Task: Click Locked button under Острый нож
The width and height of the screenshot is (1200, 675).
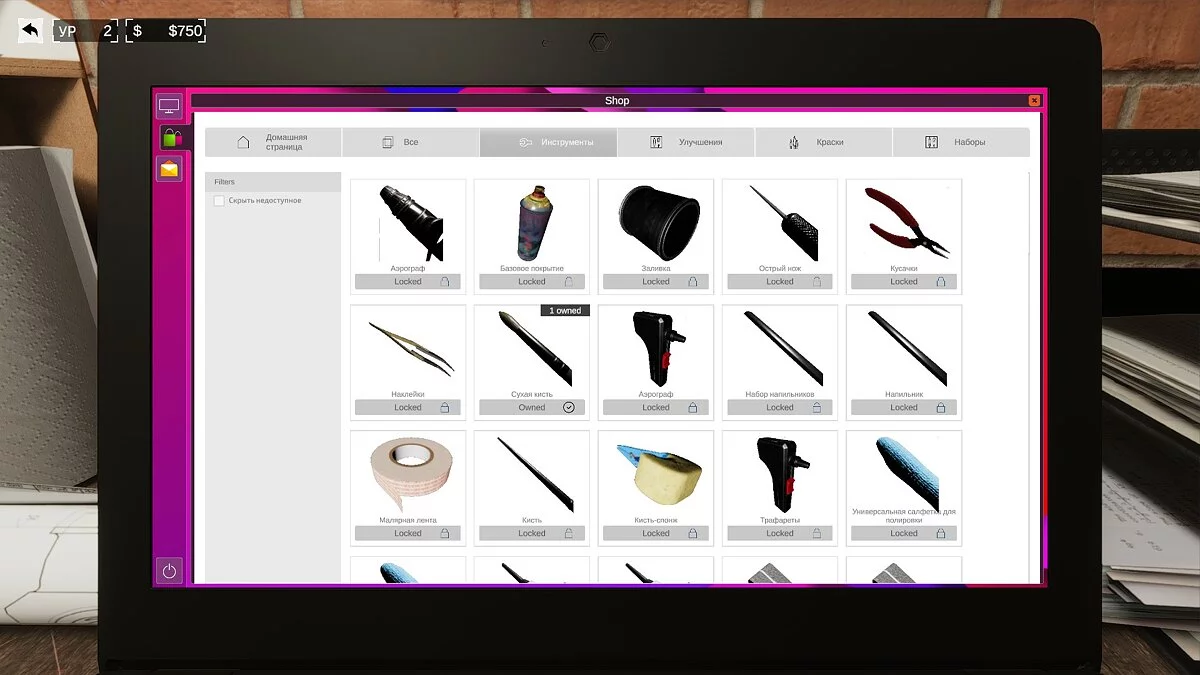Action: 780,282
